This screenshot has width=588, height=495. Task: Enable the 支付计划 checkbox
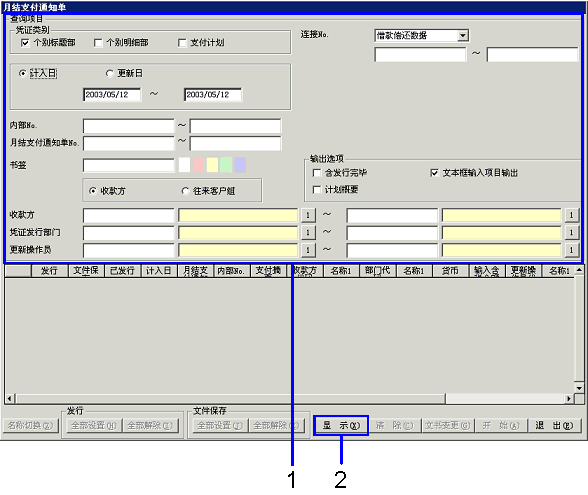tap(182, 43)
